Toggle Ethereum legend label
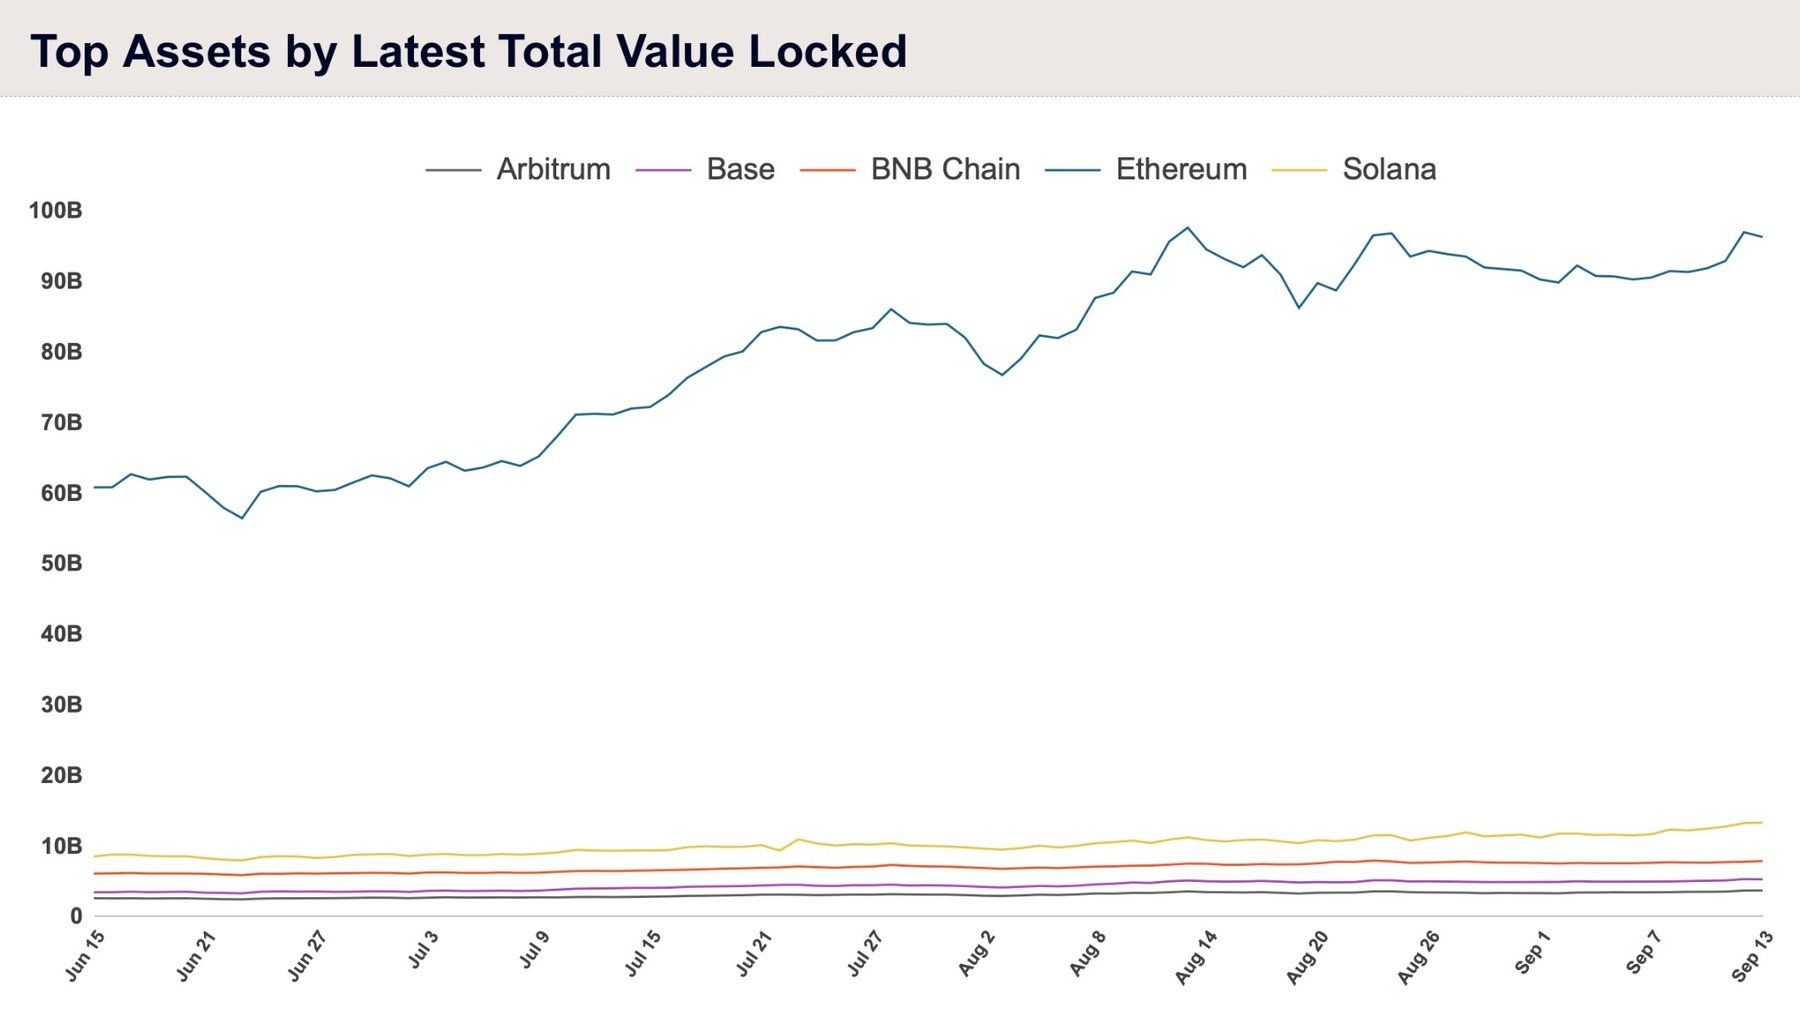This screenshot has width=1800, height=1014. click(x=1181, y=169)
